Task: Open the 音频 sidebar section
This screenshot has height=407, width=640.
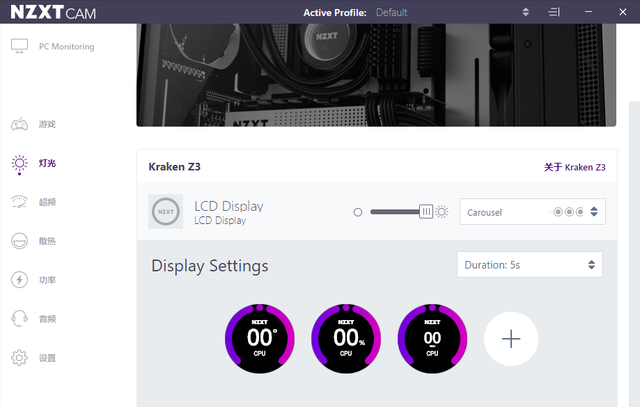Action: click(47, 319)
